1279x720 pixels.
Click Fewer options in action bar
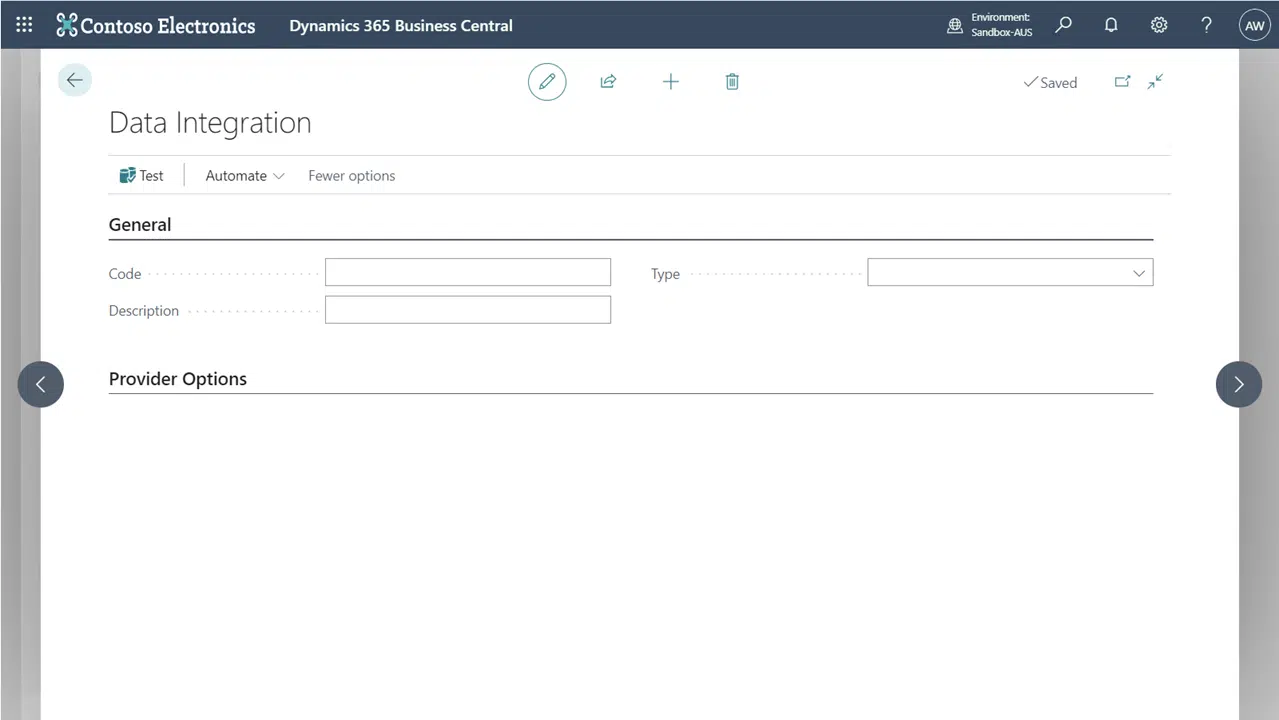(x=351, y=176)
